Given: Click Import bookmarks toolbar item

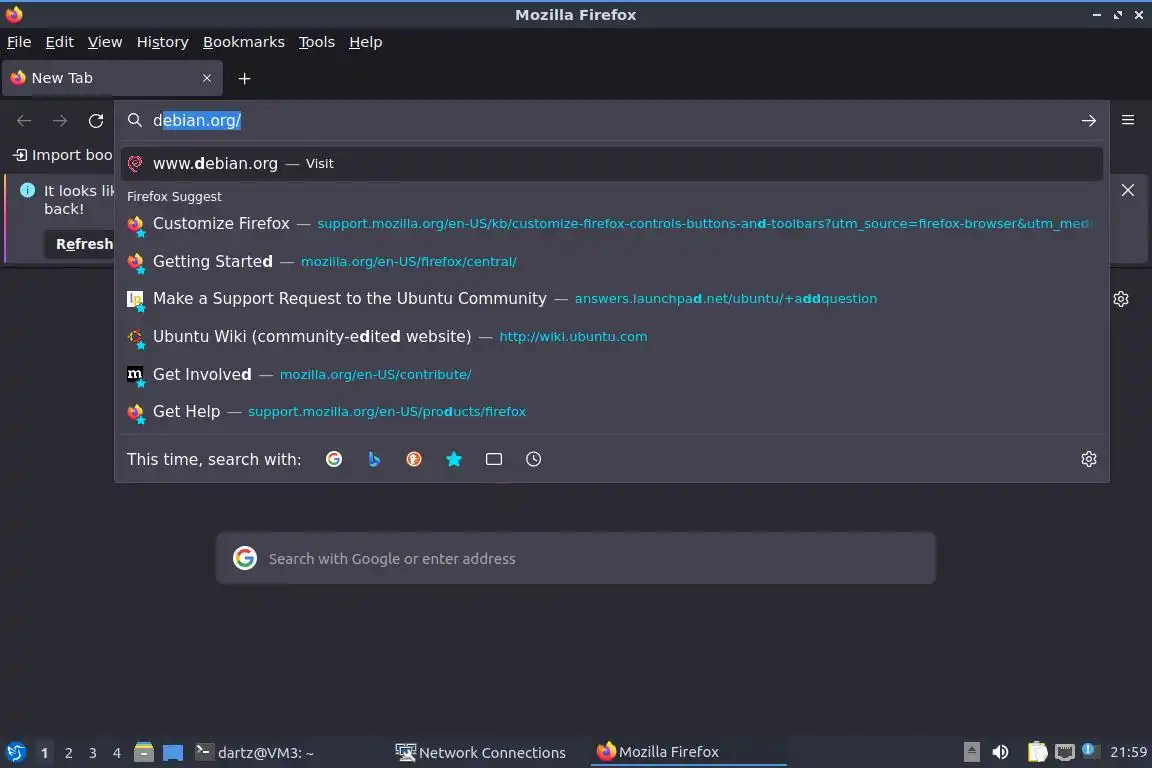Looking at the screenshot, I should tap(63, 155).
